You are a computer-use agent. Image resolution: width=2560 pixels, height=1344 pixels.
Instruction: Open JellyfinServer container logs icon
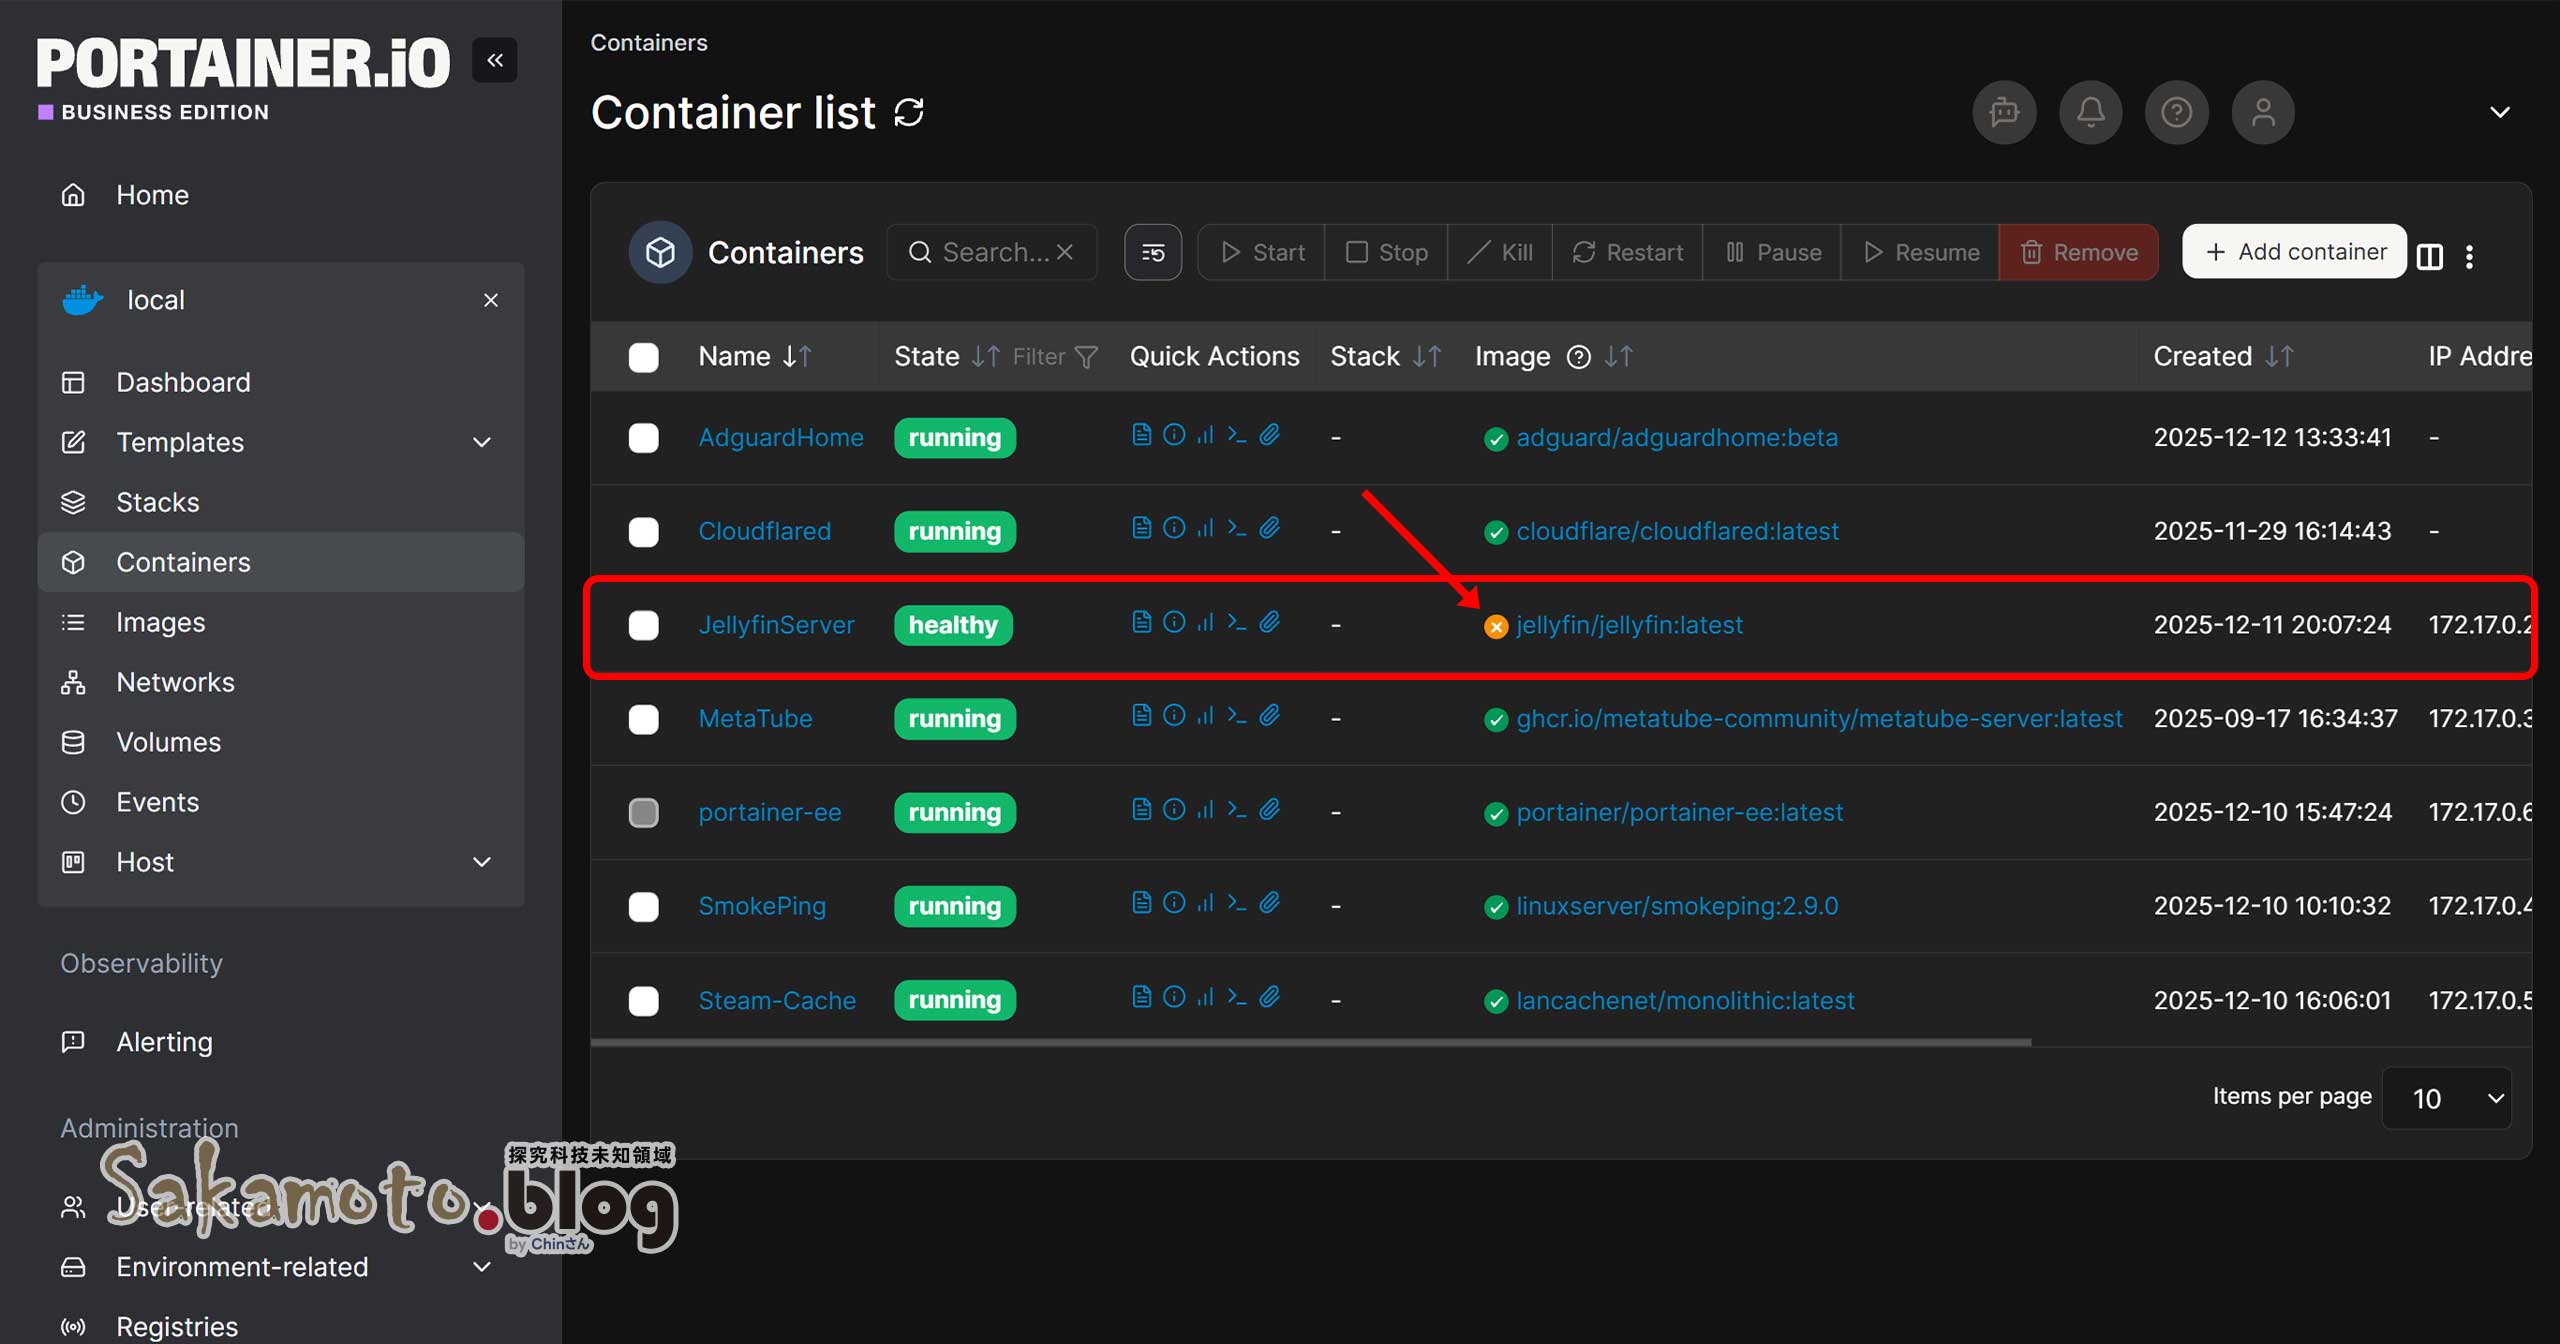(1141, 622)
